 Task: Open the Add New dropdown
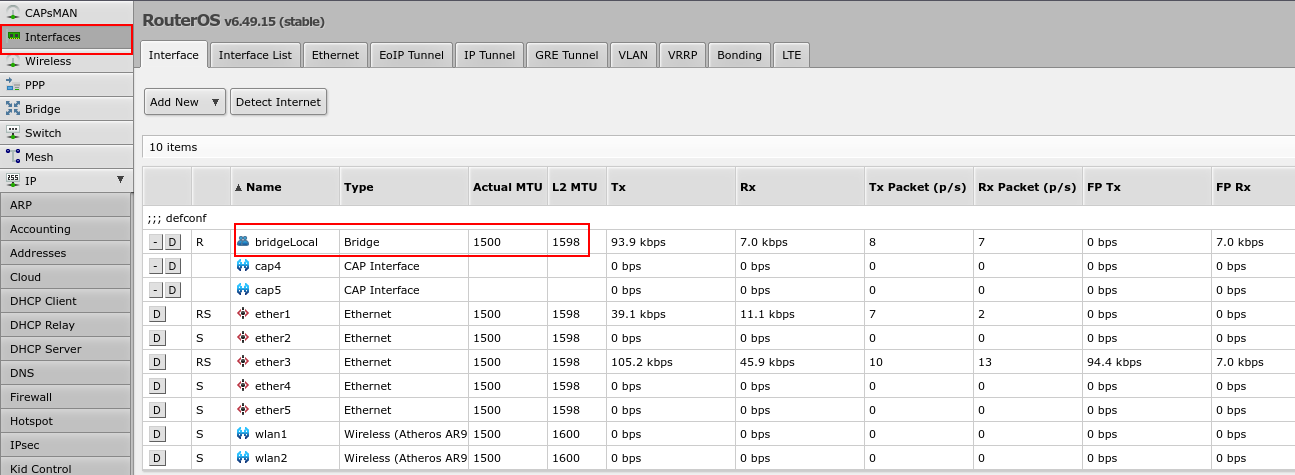[185, 102]
